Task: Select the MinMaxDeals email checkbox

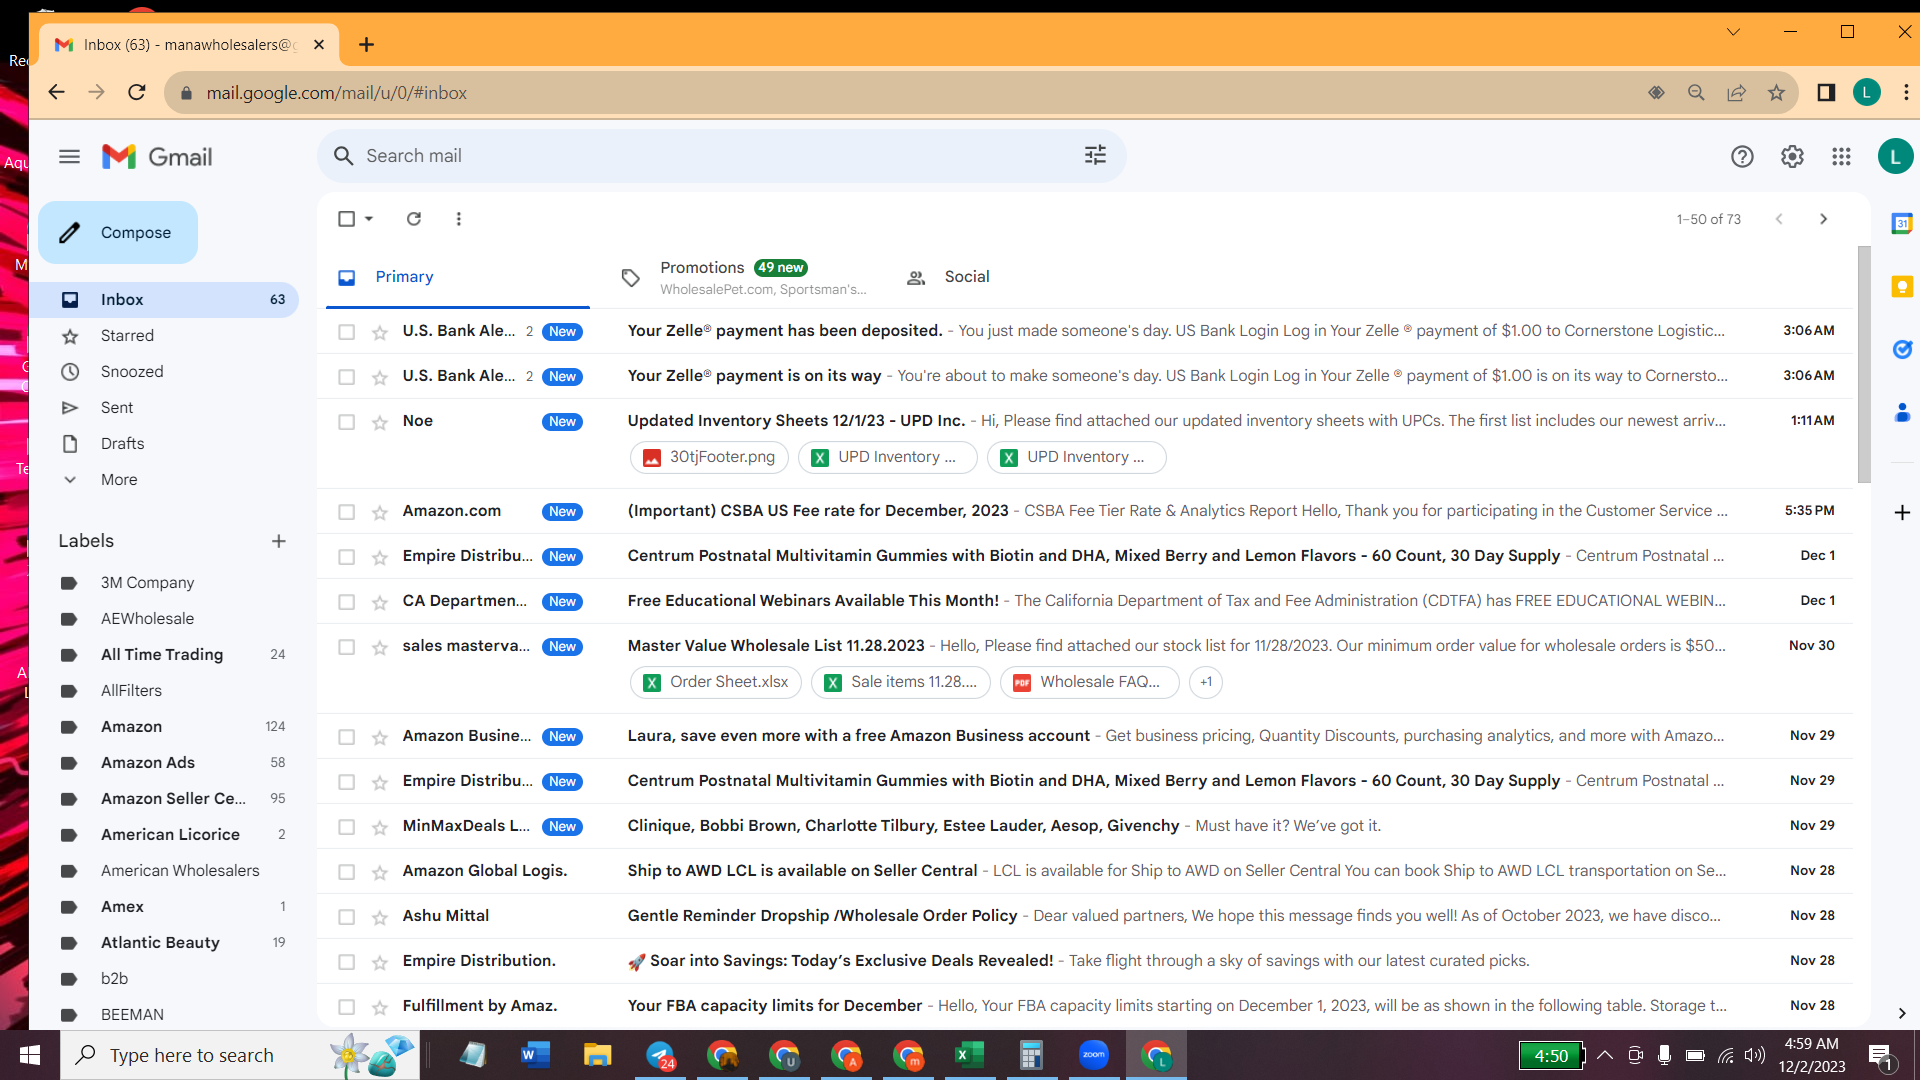Action: 346,827
